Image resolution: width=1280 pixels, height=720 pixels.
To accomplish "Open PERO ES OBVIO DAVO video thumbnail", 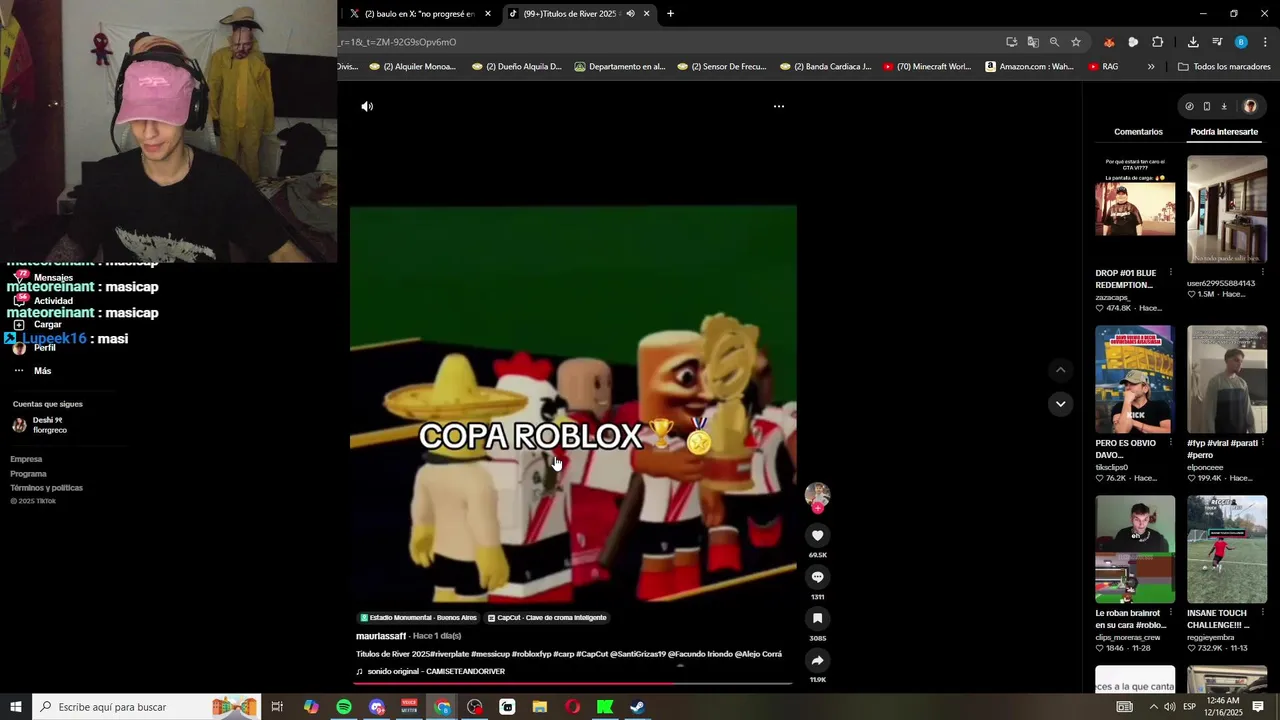I will coord(1135,379).
